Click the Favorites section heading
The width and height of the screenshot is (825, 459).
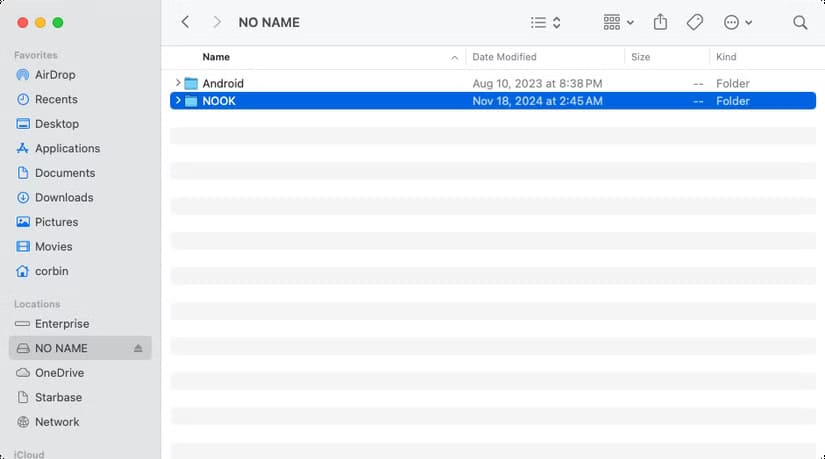[36, 55]
